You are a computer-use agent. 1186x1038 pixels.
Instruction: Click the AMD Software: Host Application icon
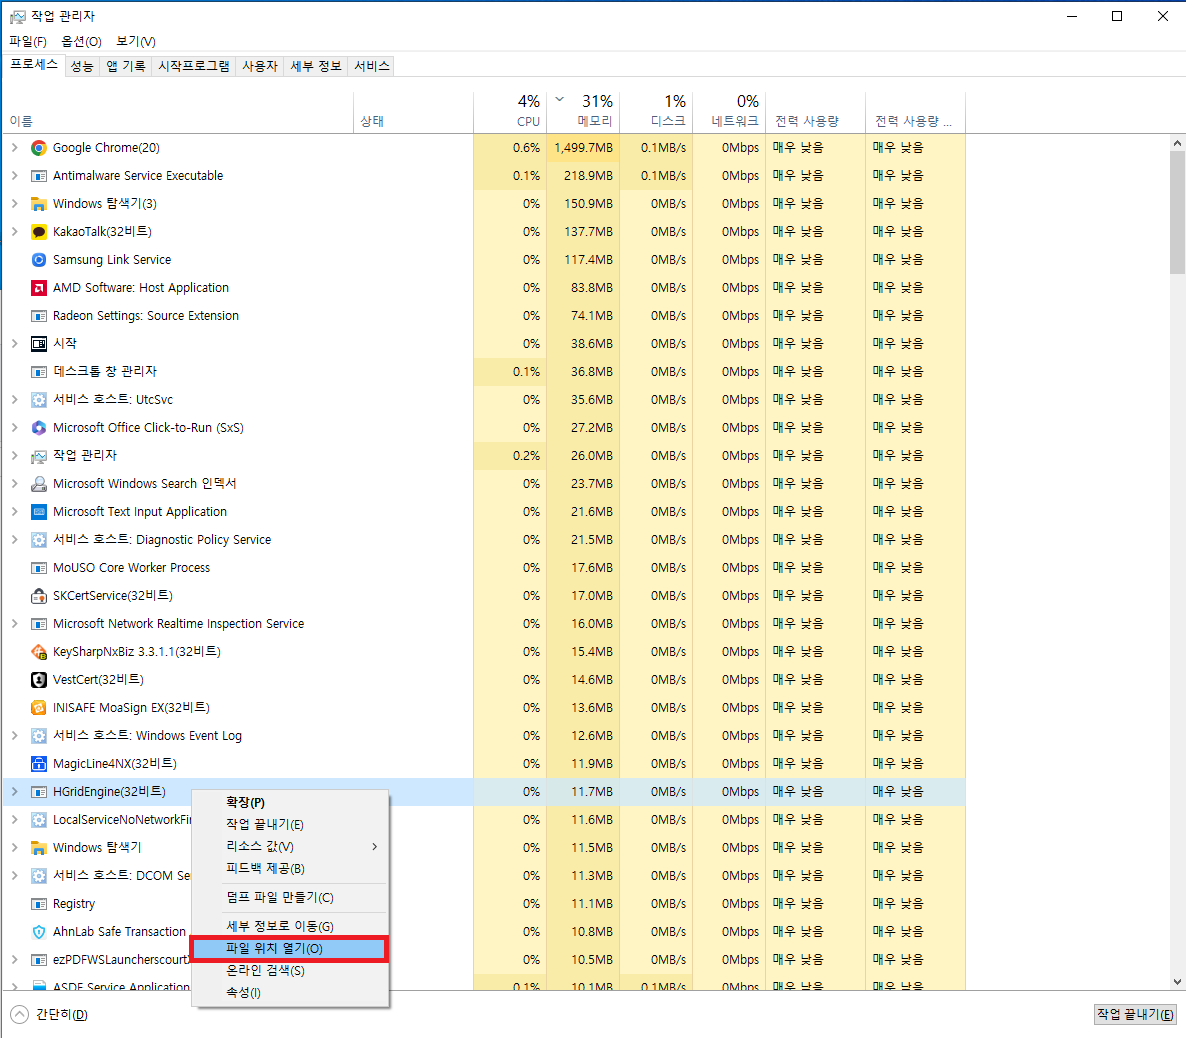38,287
